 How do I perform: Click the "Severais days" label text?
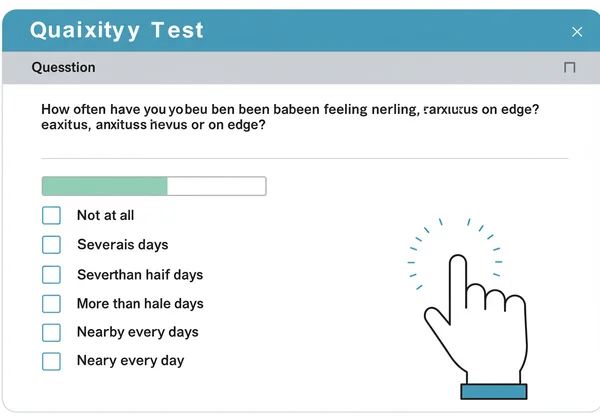[x=122, y=244]
